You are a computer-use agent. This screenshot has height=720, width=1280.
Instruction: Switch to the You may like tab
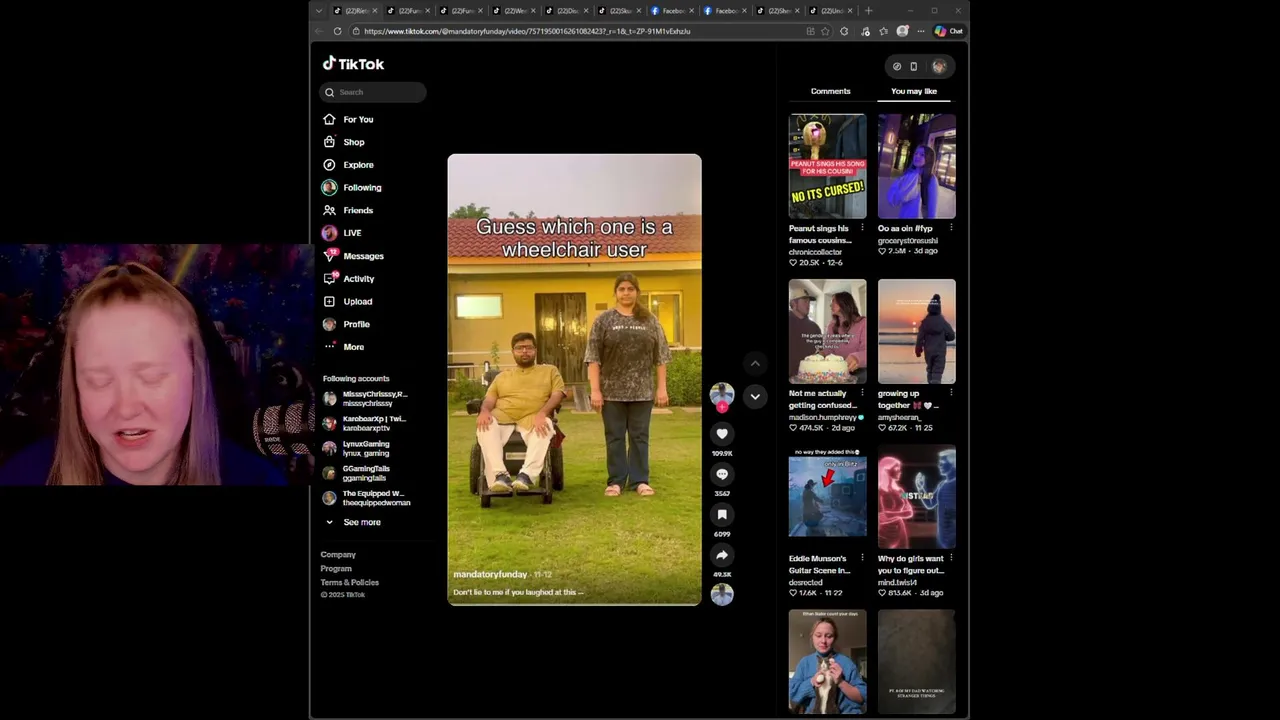click(914, 91)
